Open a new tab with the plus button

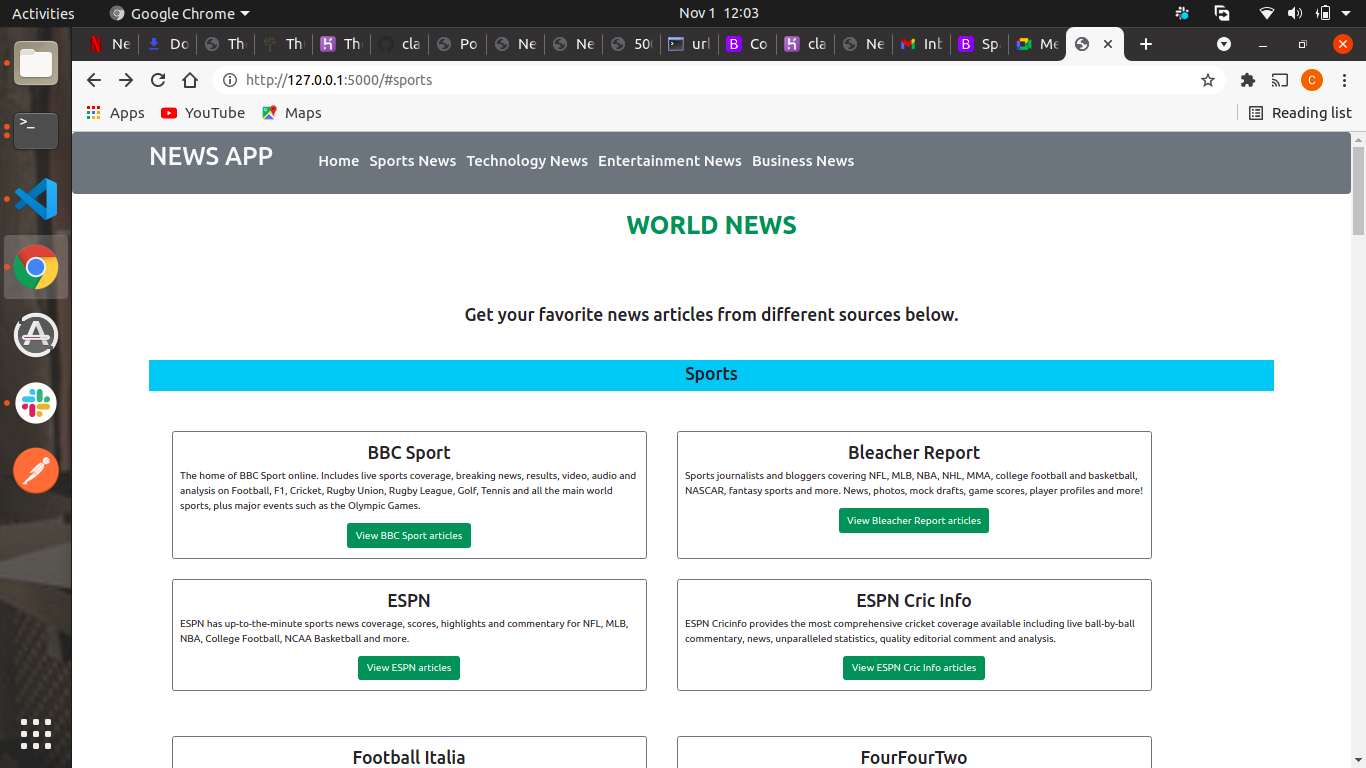point(1146,44)
